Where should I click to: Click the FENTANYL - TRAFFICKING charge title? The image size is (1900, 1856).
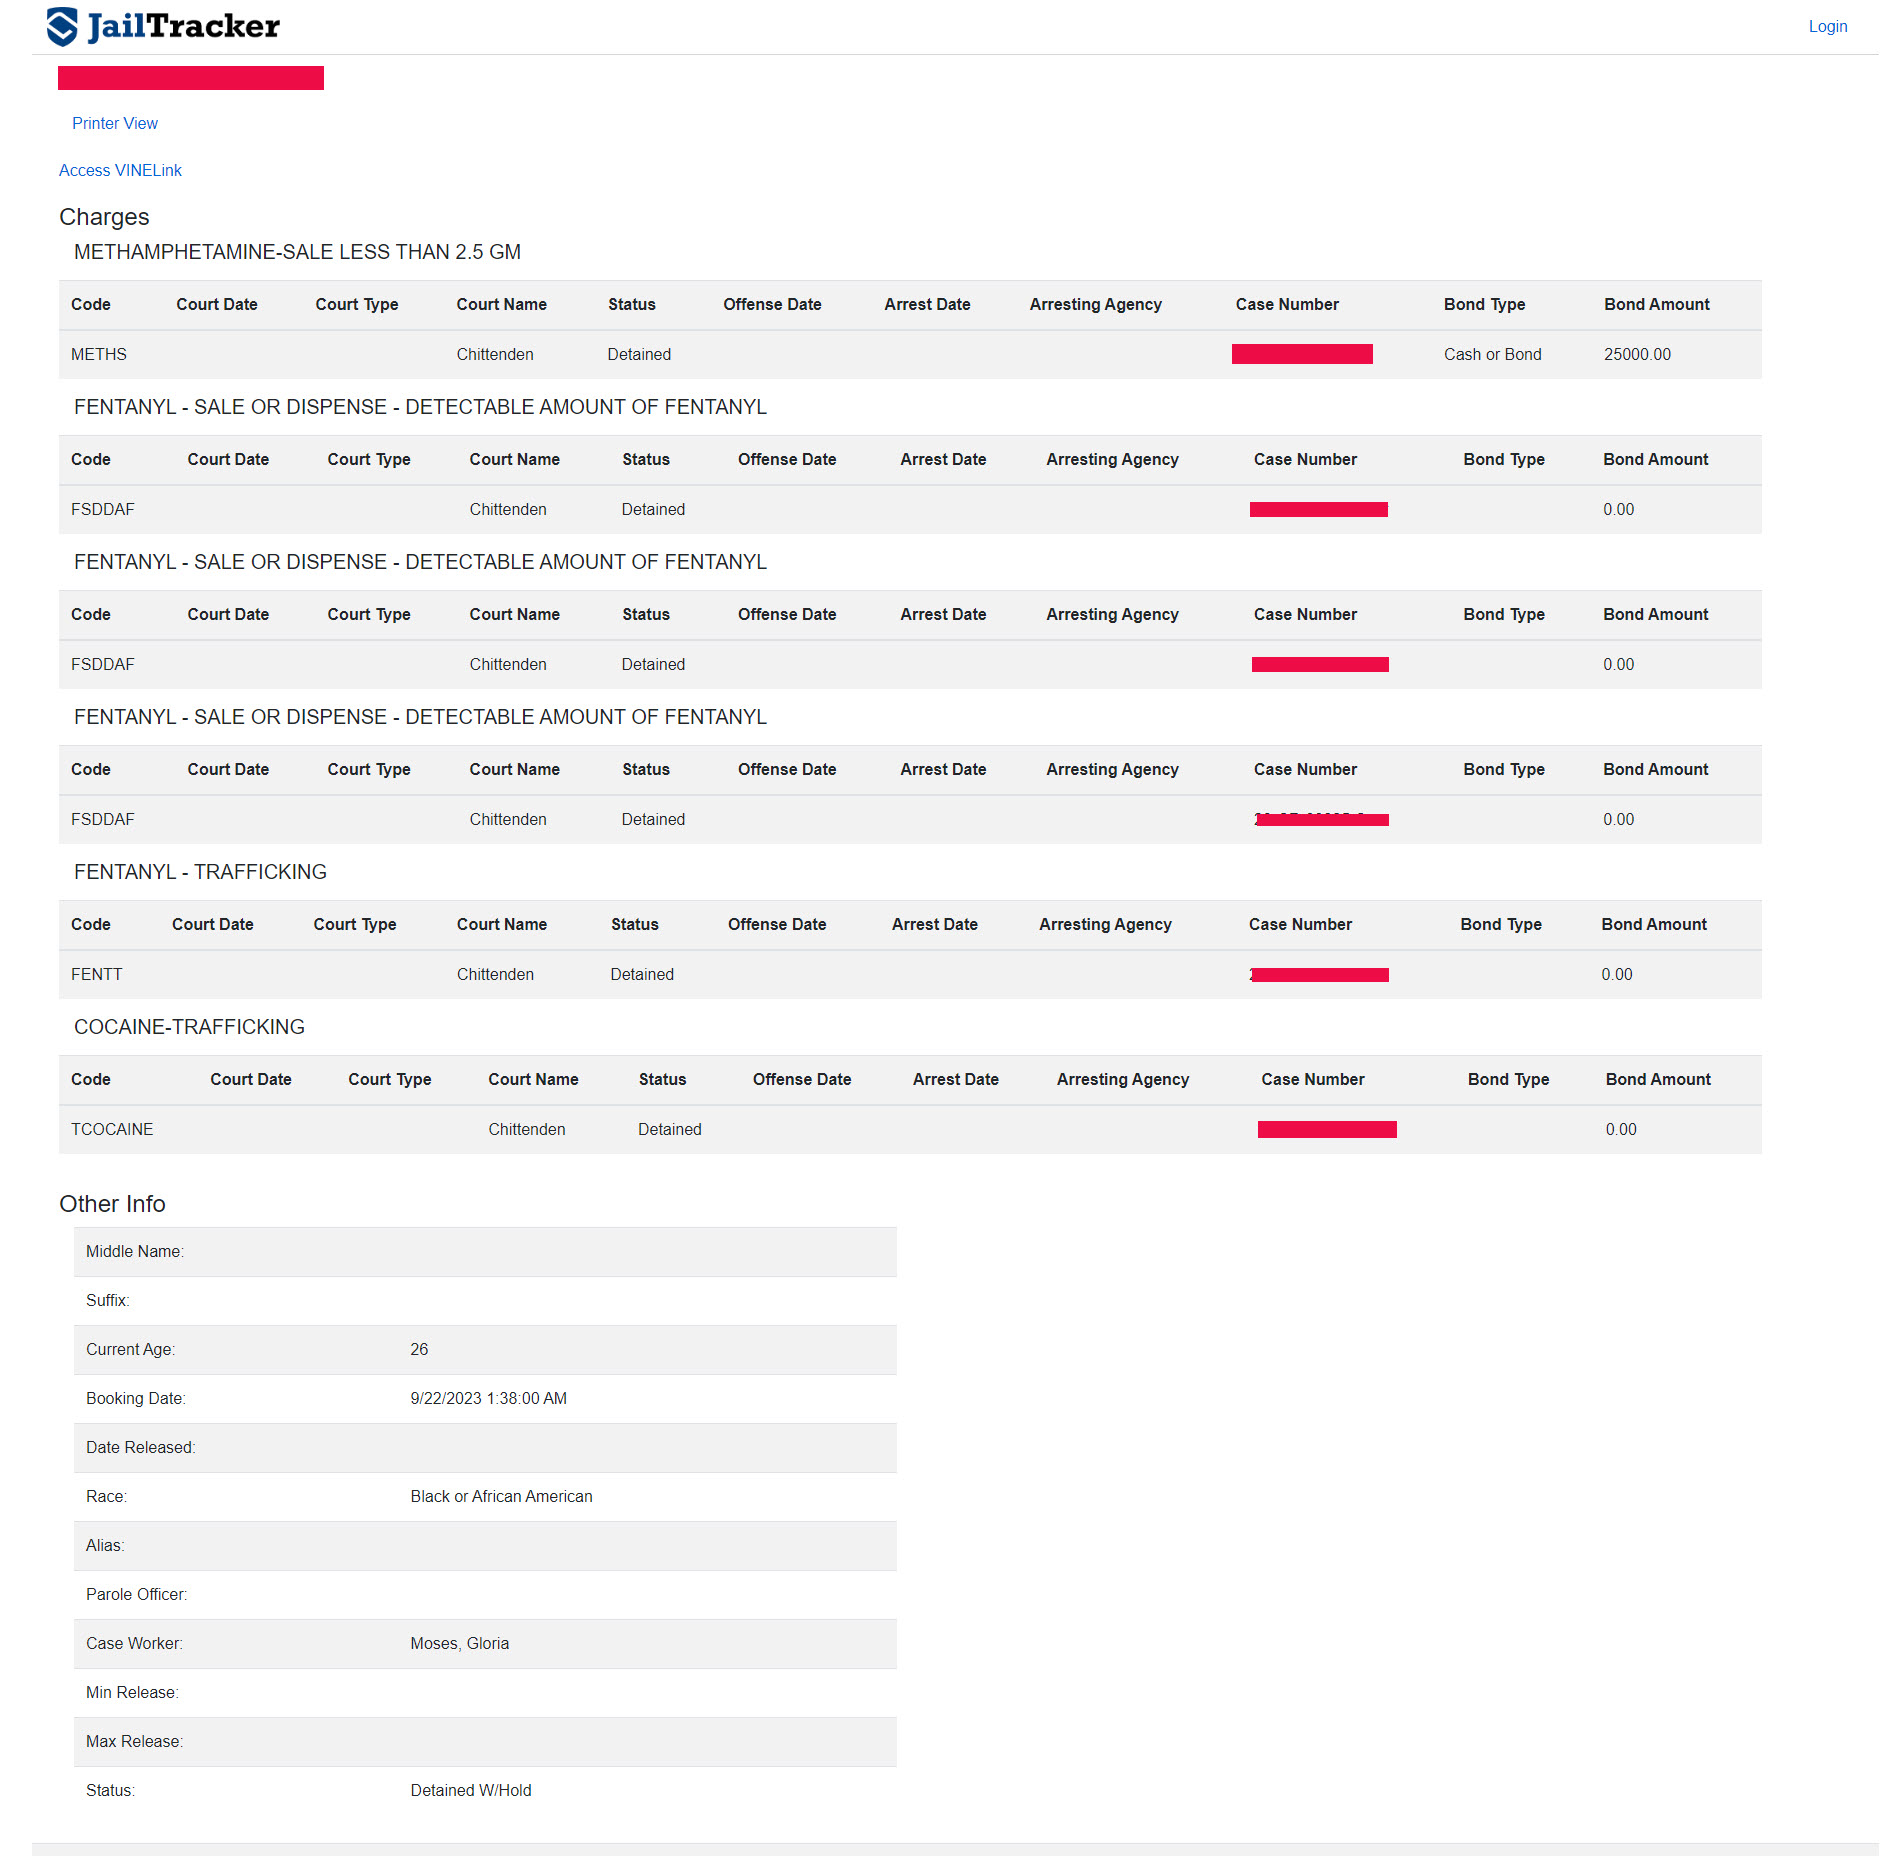coord(200,872)
